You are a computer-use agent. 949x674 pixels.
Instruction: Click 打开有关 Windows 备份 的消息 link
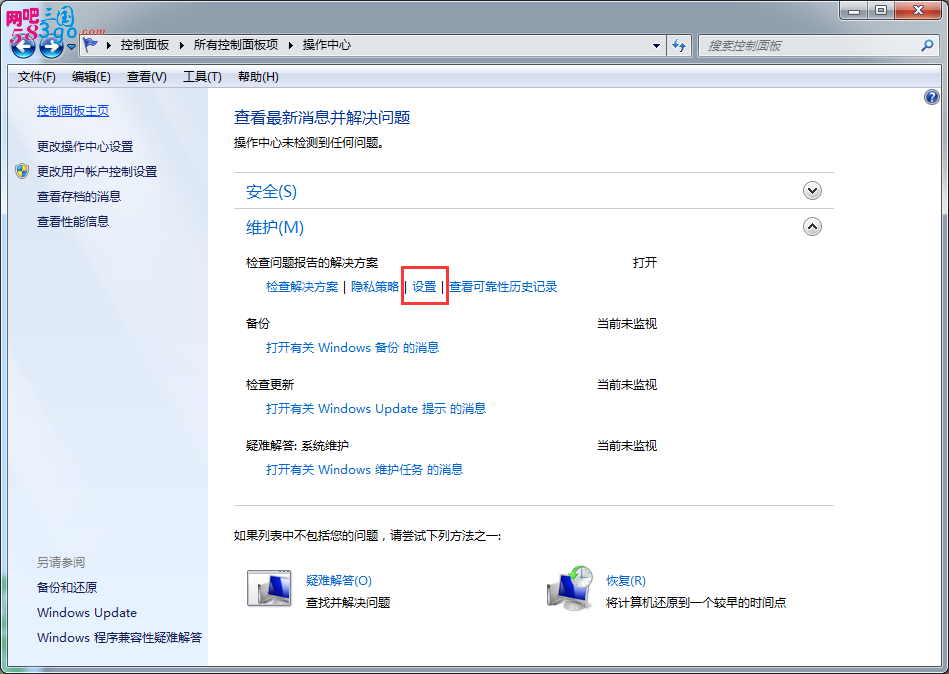(x=353, y=348)
